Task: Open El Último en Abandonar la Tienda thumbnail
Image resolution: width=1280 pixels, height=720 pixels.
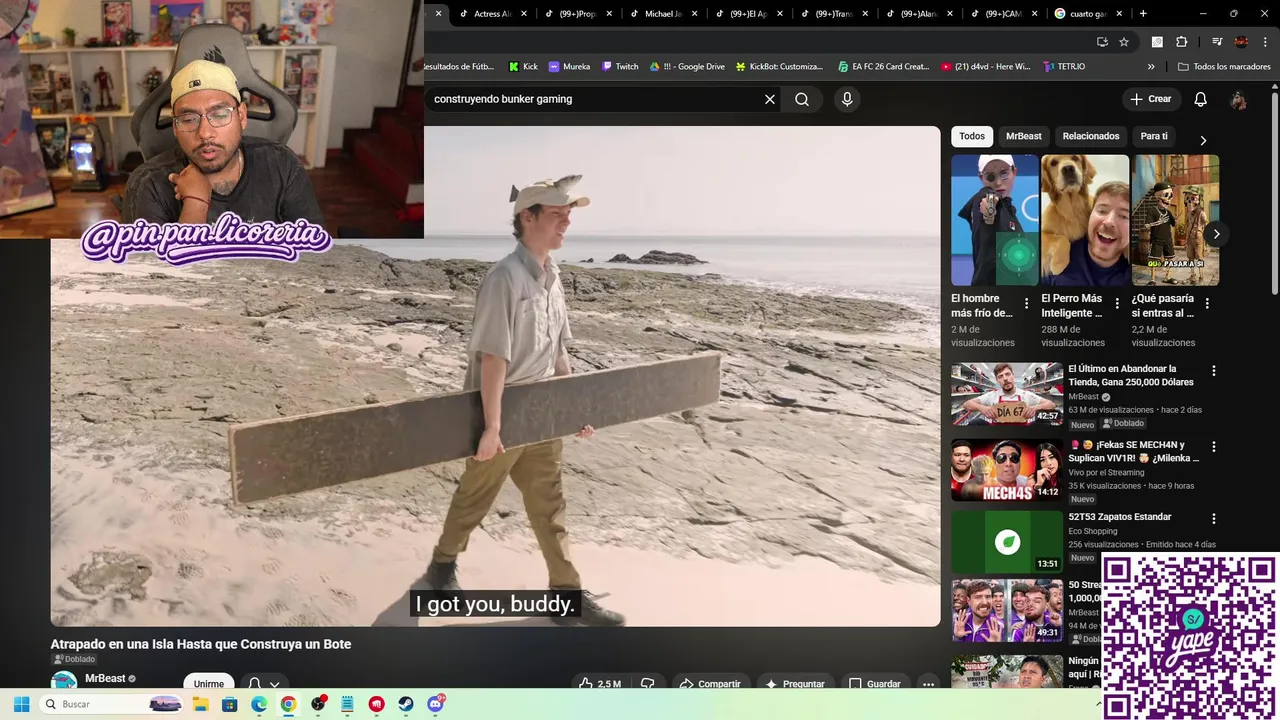Action: click(x=1007, y=394)
